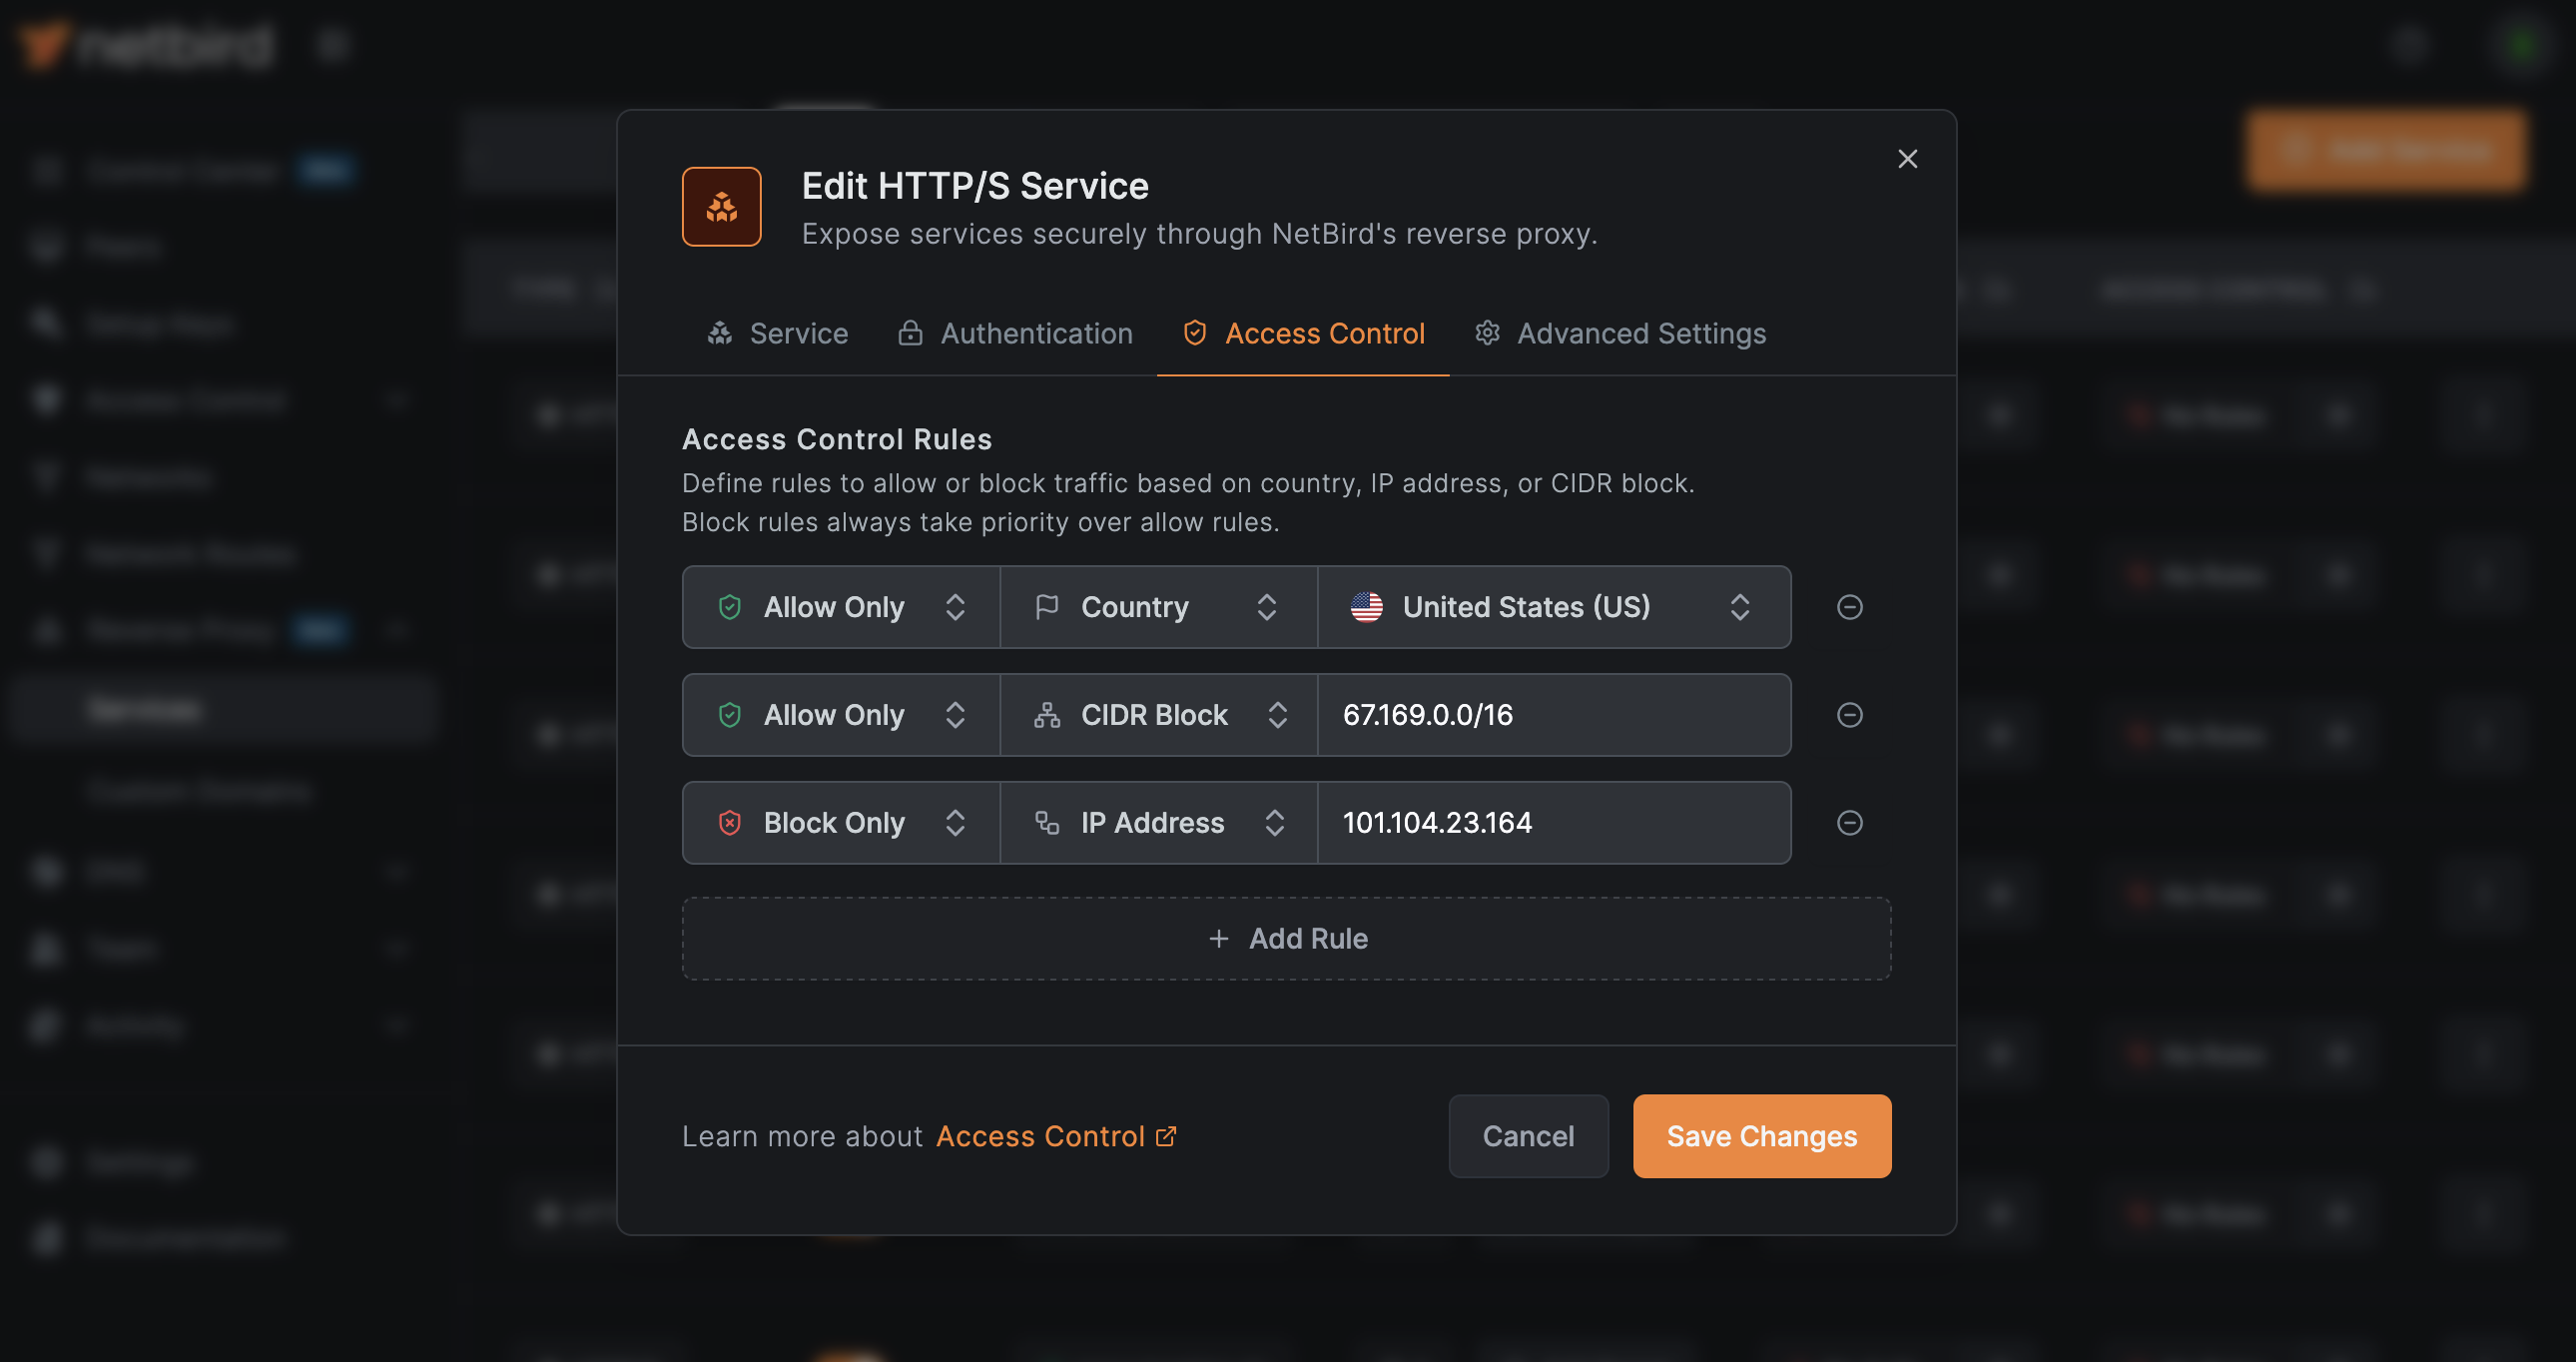The width and height of the screenshot is (2576, 1362).
Task: Remove the 101.104.23.164 block rule
Action: tap(1849, 823)
